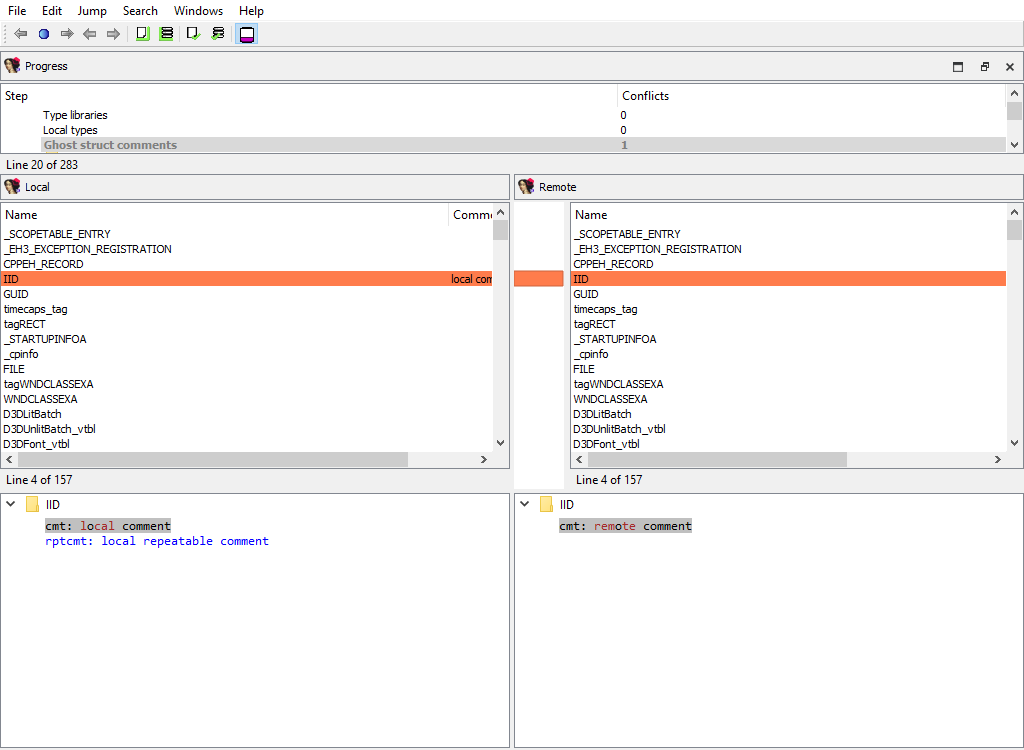Click the green-cornered stacked pages toolbar icon

pyautogui.click(x=166, y=34)
